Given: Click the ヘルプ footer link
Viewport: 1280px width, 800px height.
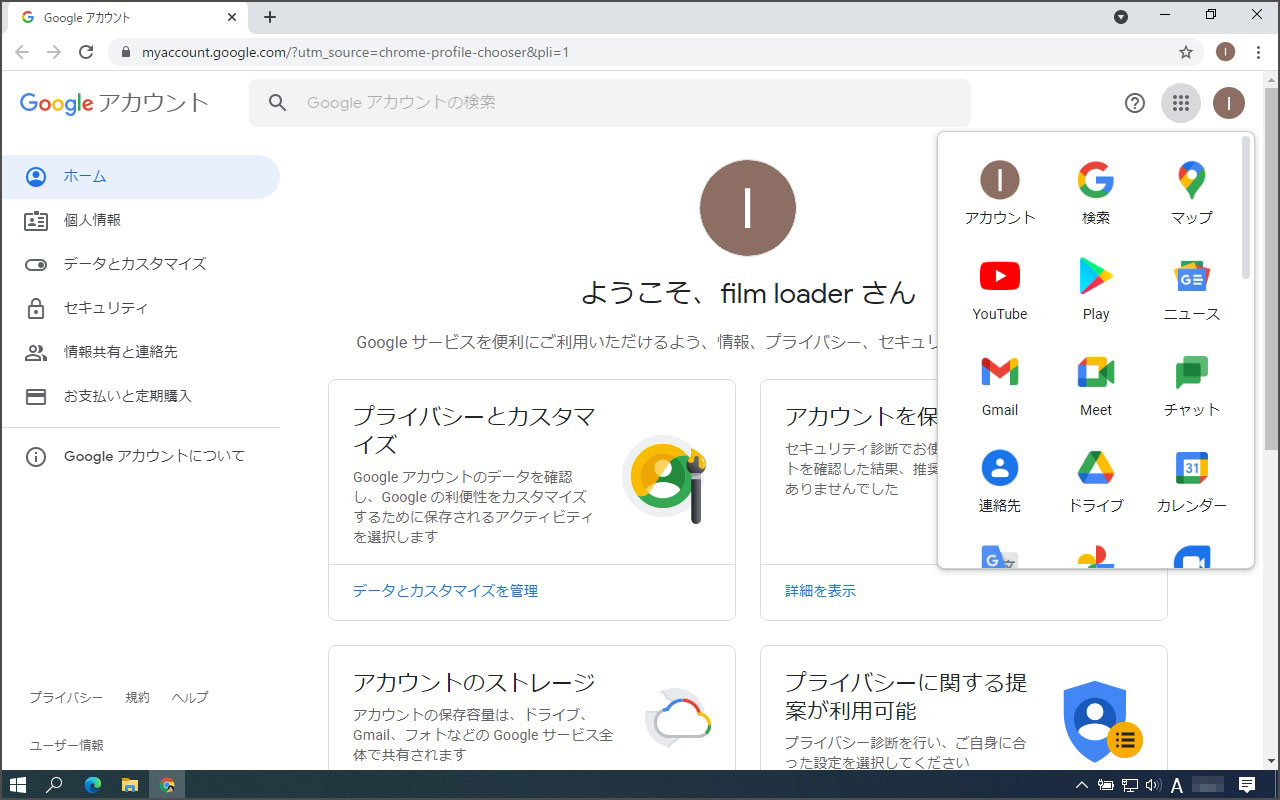Looking at the screenshot, I should point(190,697).
